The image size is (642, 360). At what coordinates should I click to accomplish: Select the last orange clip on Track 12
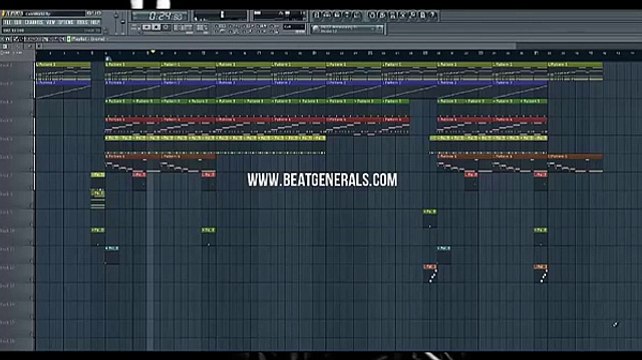[x=540, y=273]
